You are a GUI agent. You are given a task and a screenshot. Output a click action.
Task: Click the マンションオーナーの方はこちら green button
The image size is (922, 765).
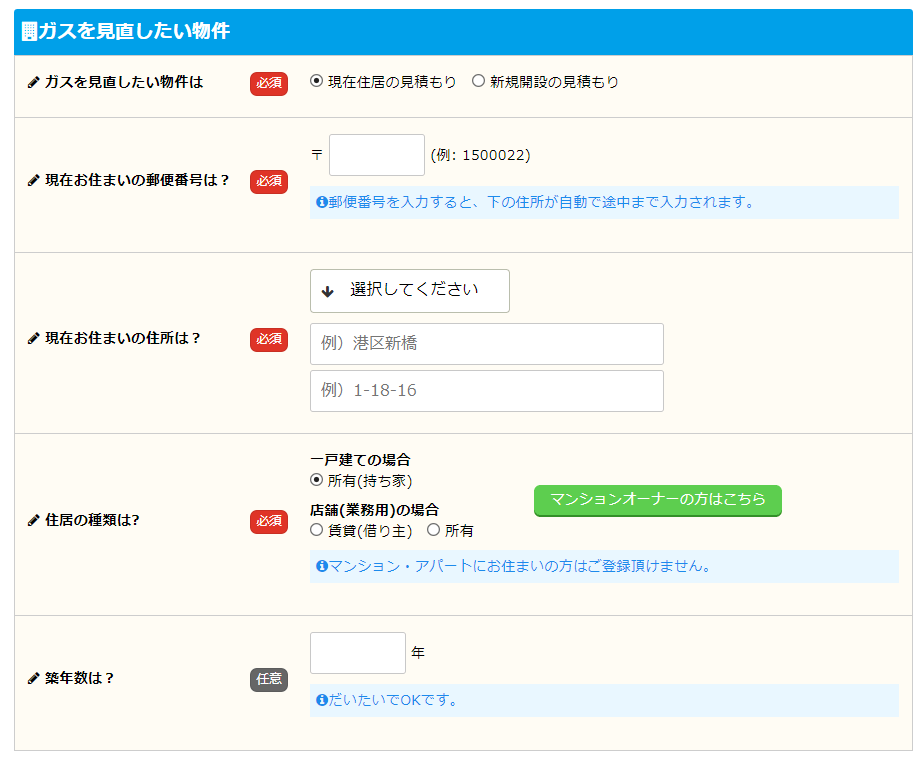(x=658, y=501)
